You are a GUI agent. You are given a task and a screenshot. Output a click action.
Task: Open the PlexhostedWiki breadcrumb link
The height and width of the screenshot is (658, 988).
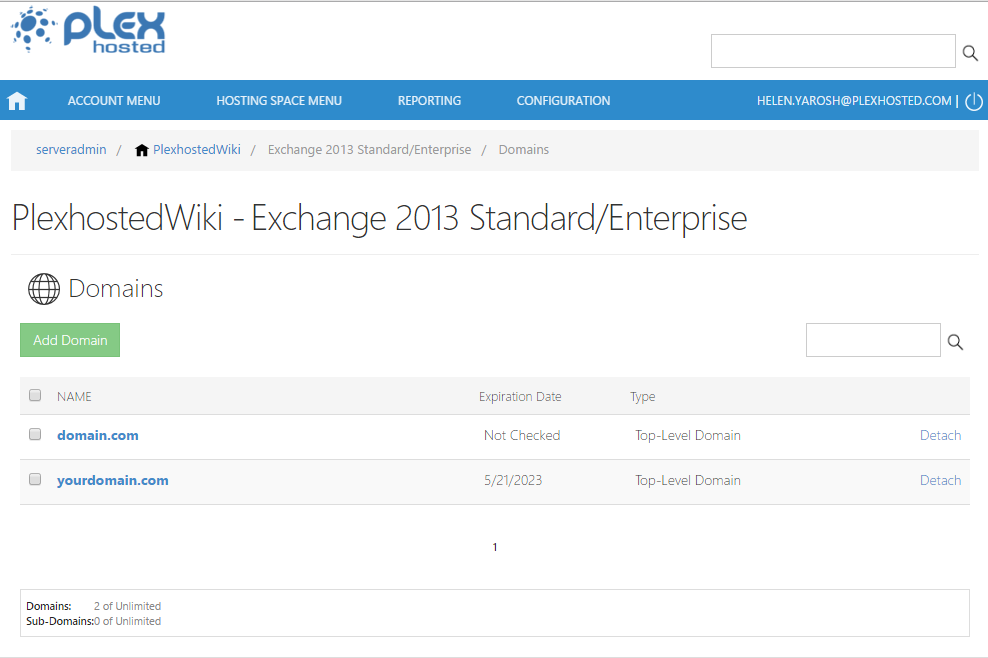tap(197, 149)
